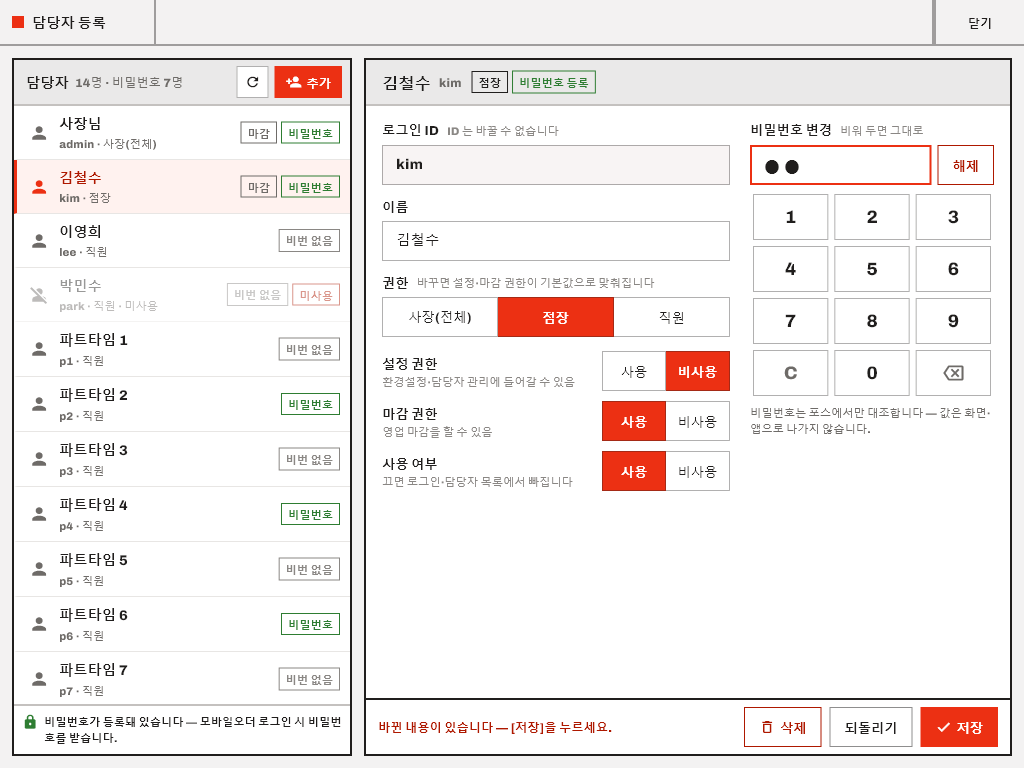Select 박민수 in the staff list
The image size is (1024, 768).
pyautogui.click(x=182, y=295)
